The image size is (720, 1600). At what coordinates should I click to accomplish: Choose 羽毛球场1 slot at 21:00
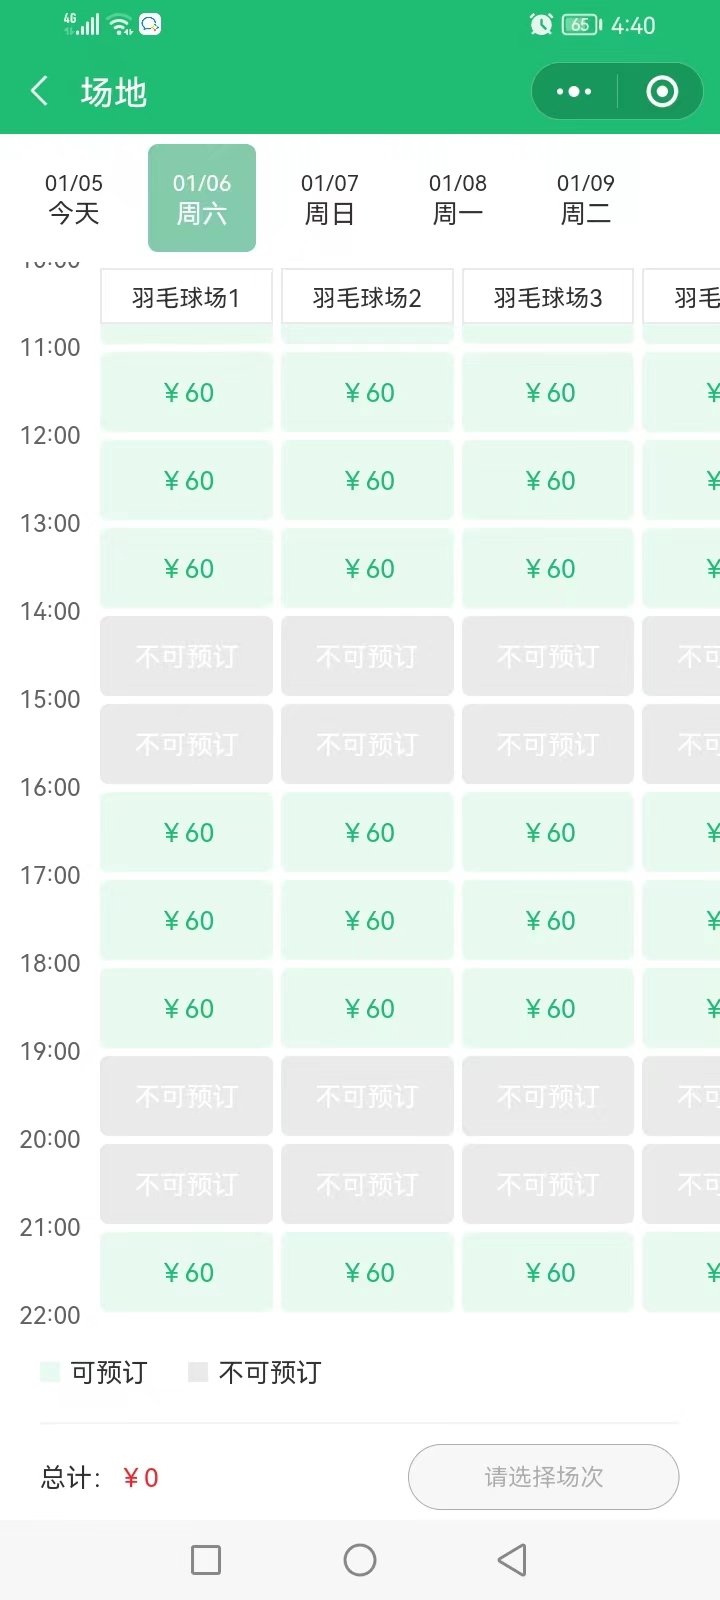(187, 1273)
